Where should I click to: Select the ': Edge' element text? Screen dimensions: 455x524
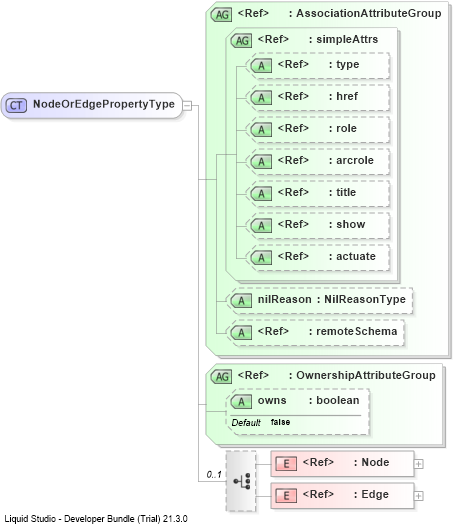(x=371, y=494)
